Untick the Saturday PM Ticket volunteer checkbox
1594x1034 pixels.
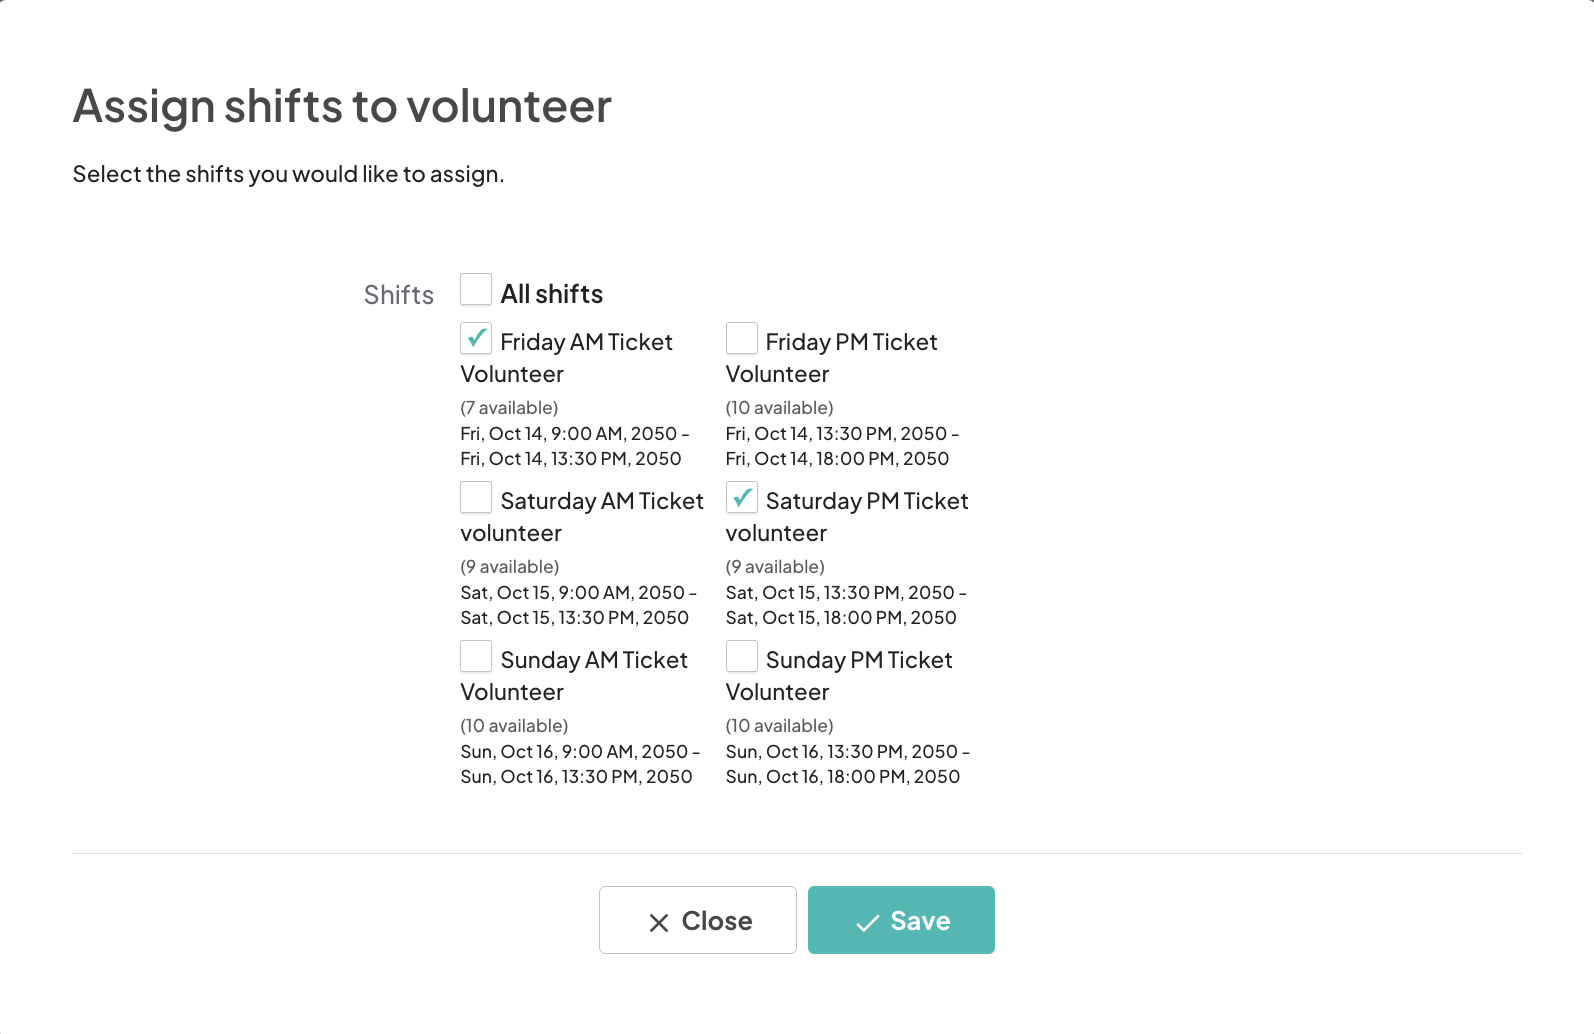[x=742, y=498]
